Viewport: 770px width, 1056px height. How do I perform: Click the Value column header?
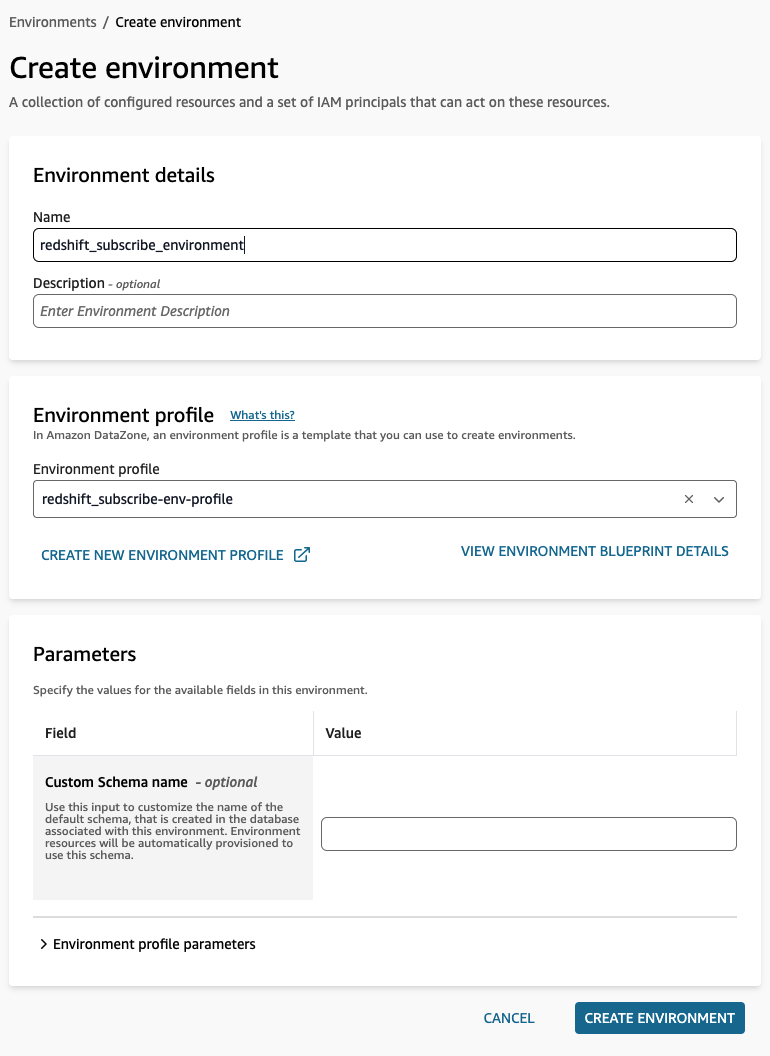pyautogui.click(x=343, y=733)
